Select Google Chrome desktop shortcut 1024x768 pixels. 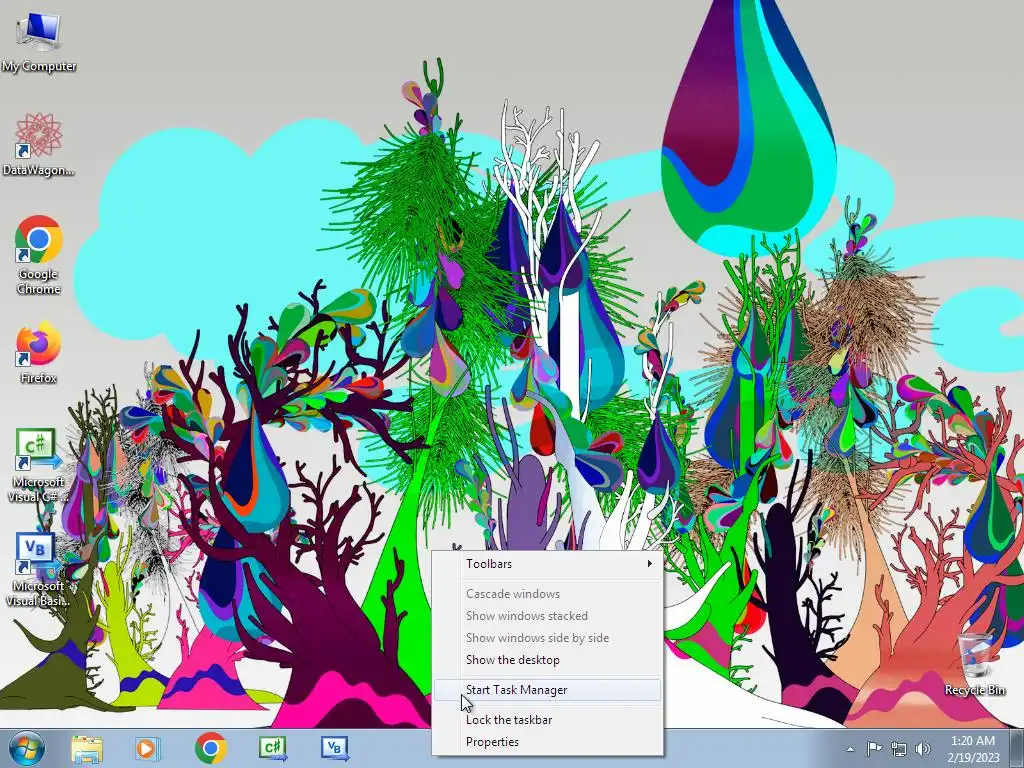pos(39,255)
